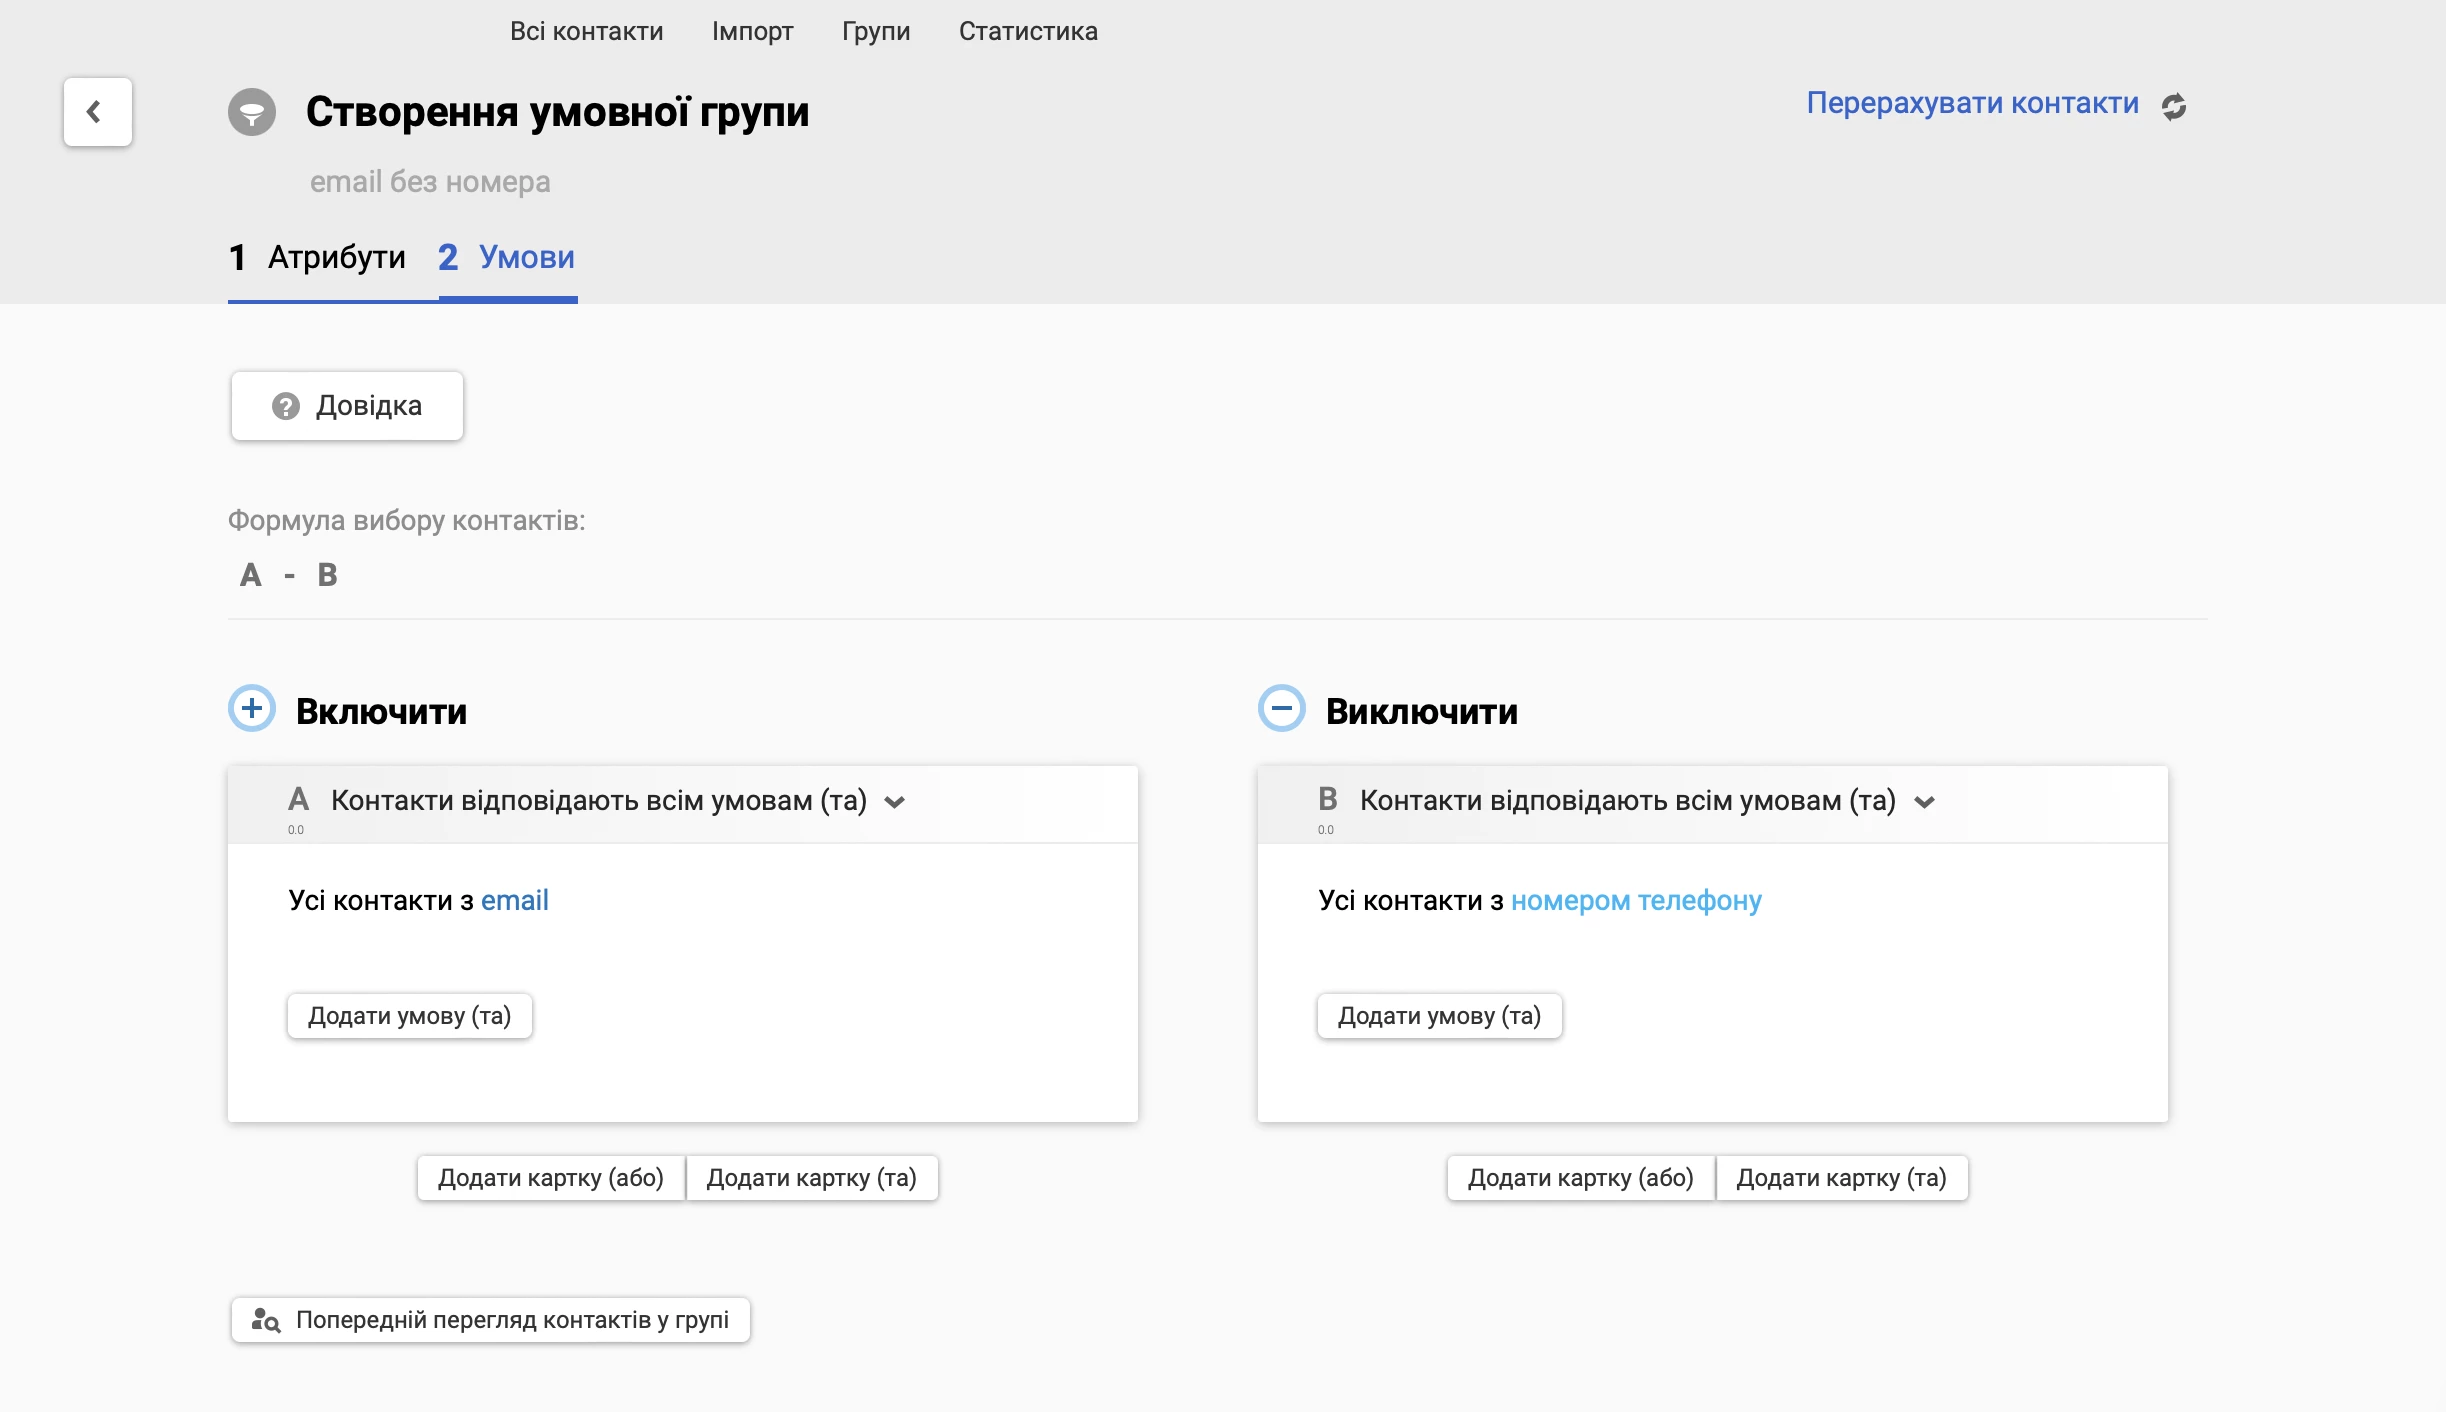Click the email condition link
This screenshot has width=2446, height=1412.
coord(514,900)
